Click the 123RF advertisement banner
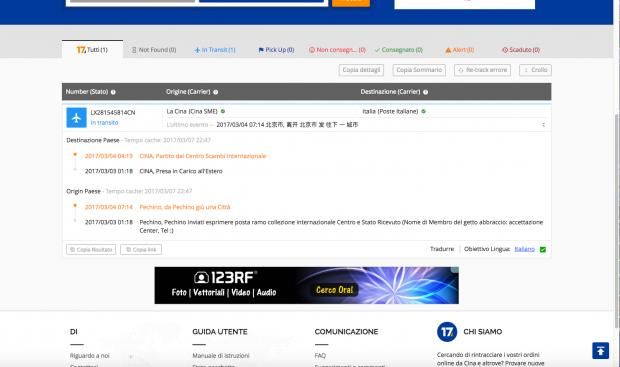The height and width of the screenshot is (367, 620). click(306, 285)
